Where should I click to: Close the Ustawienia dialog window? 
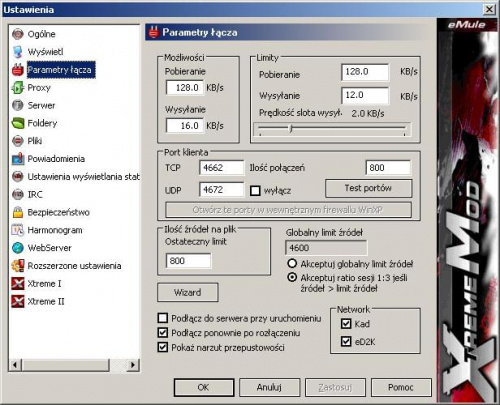click(x=489, y=9)
